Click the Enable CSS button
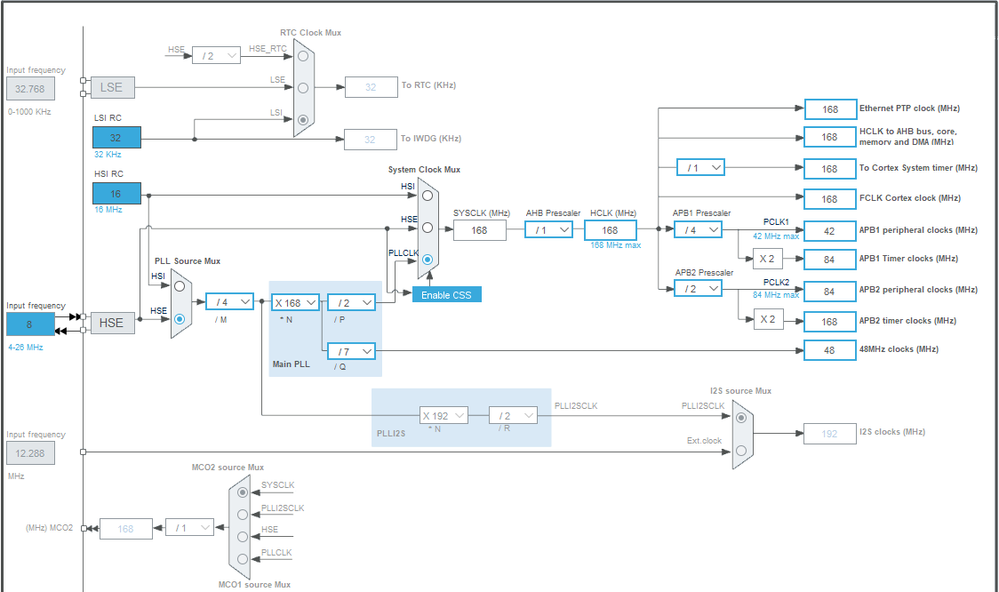The height and width of the screenshot is (592, 999). point(446,294)
